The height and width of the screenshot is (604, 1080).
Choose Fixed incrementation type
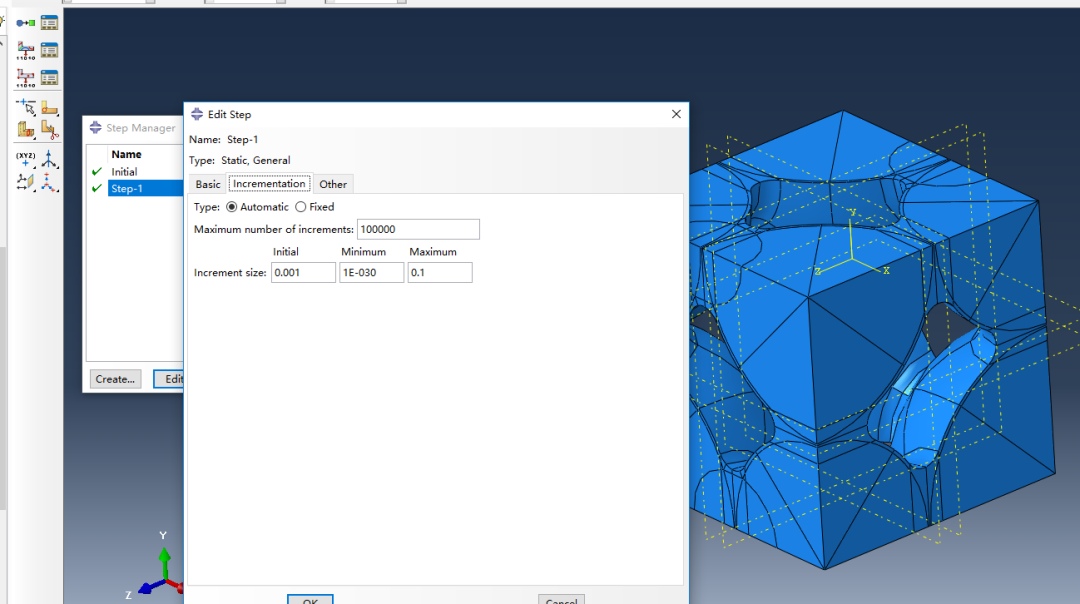300,207
